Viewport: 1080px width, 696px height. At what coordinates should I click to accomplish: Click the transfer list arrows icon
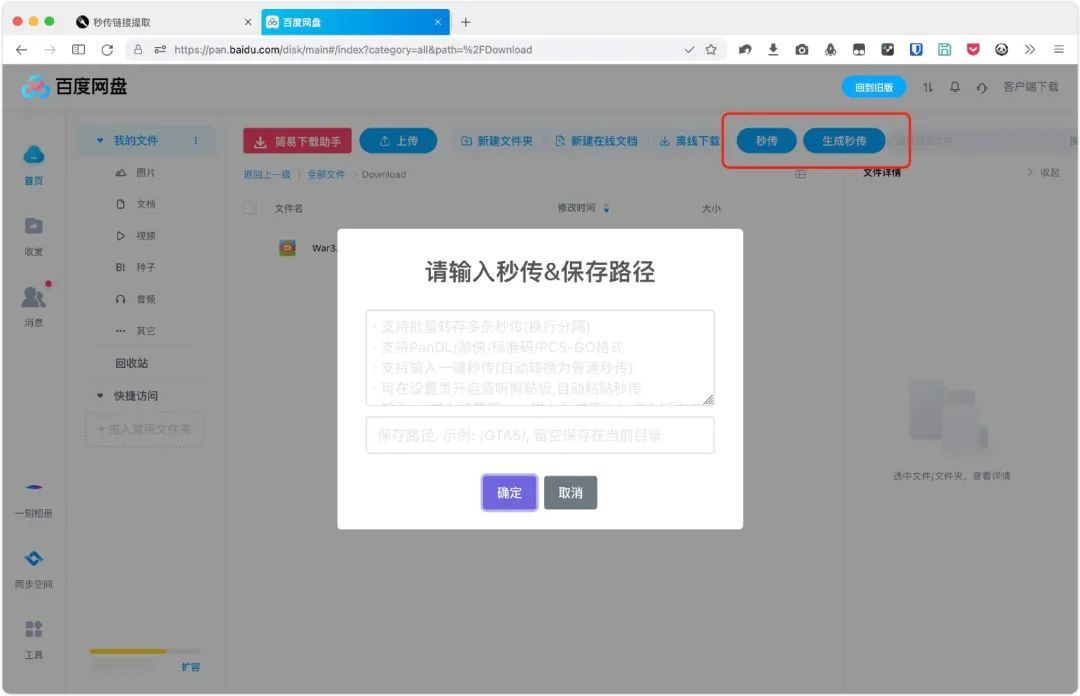tap(928, 88)
